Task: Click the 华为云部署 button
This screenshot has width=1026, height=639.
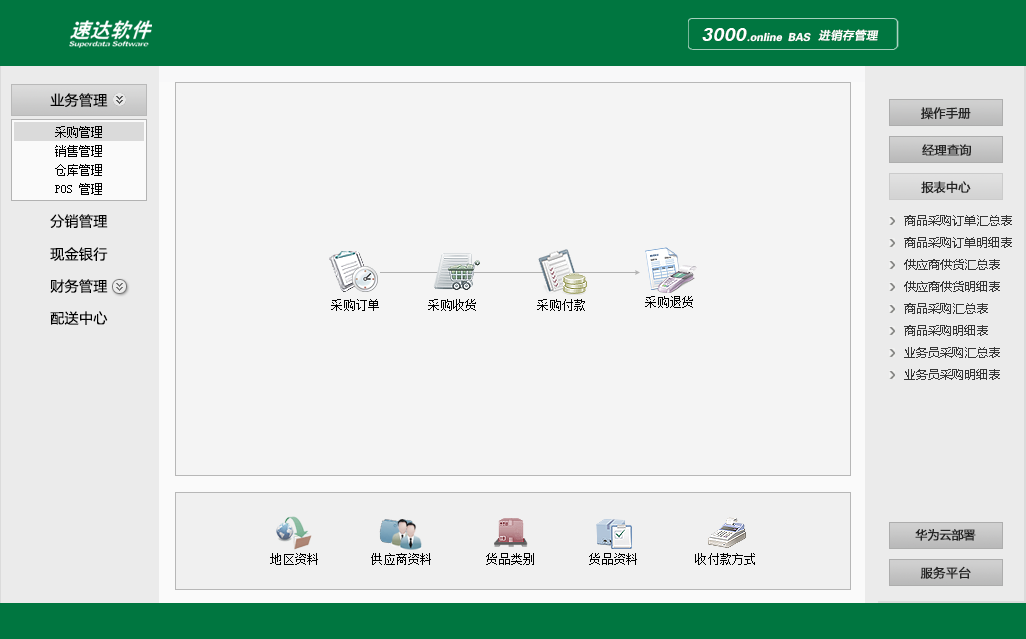Action: (x=944, y=536)
